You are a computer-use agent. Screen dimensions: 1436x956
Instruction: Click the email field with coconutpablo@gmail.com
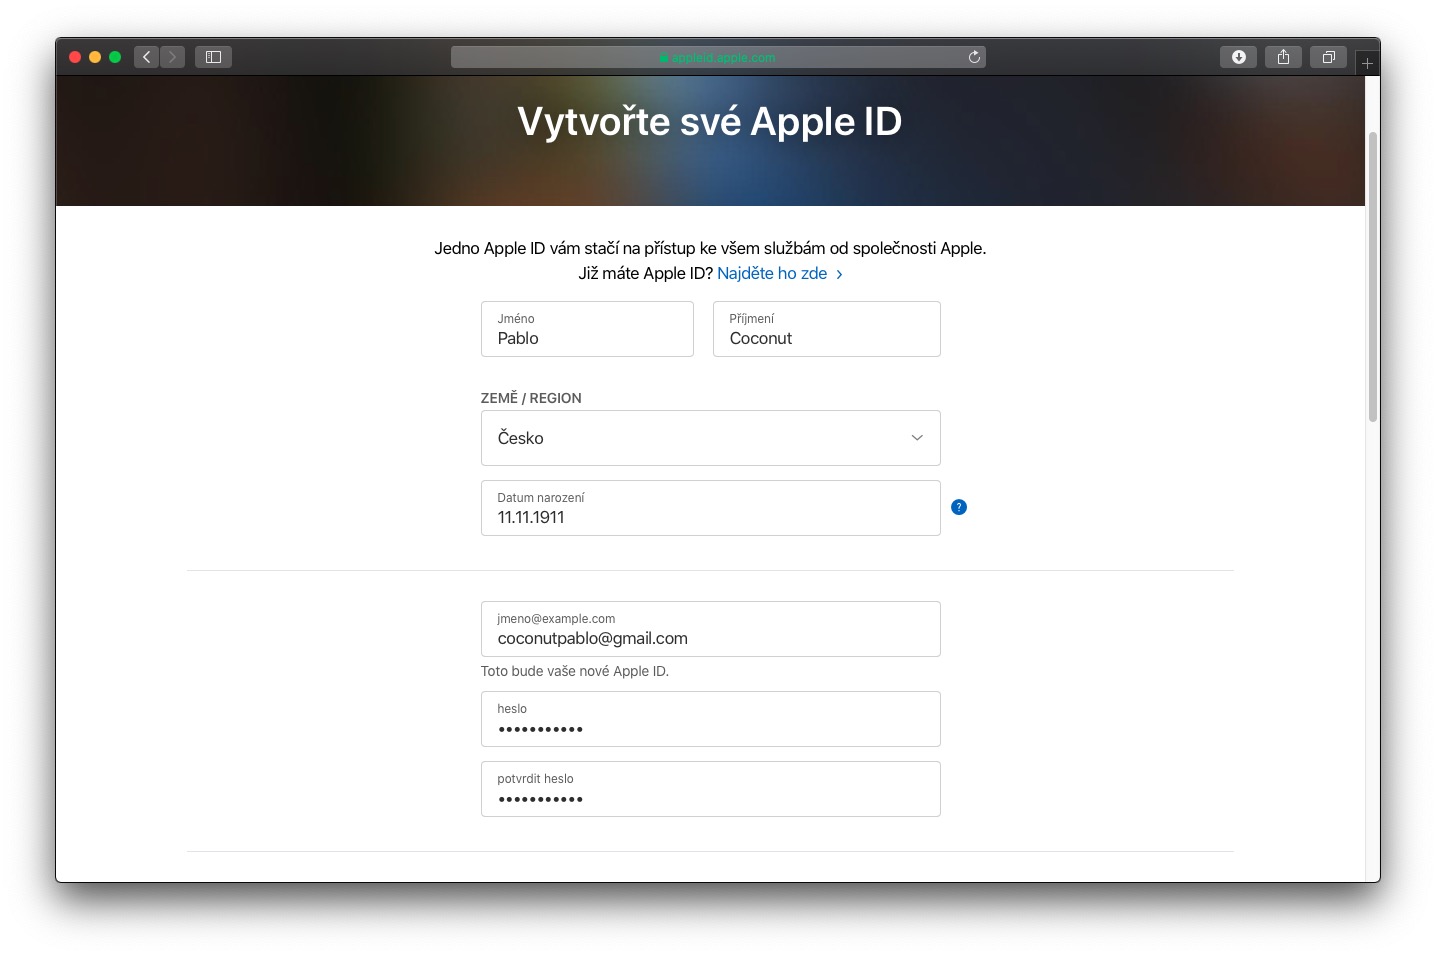coord(711,629)
